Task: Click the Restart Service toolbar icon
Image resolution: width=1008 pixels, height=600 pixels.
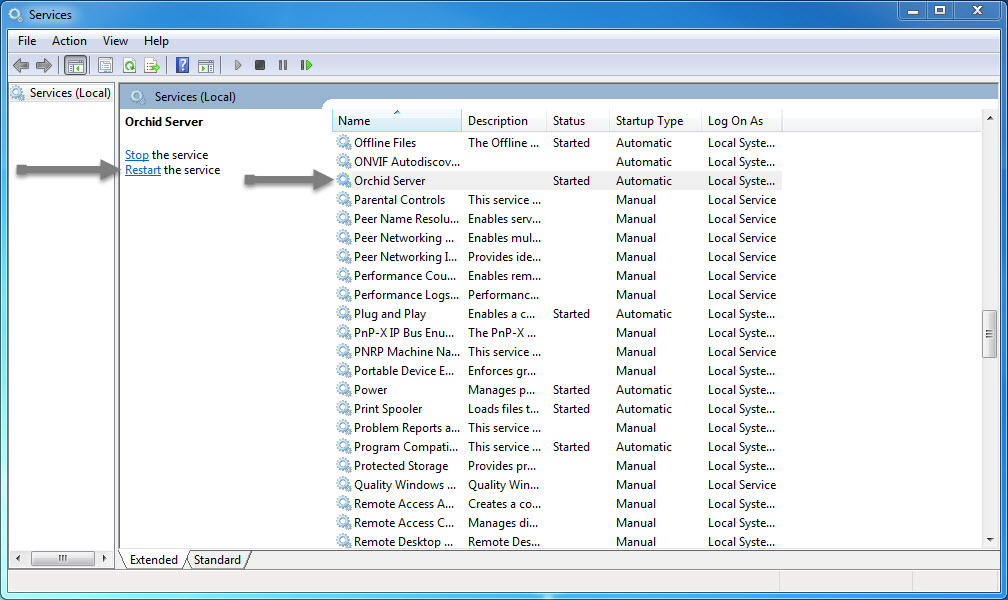Action: [306, 65]
